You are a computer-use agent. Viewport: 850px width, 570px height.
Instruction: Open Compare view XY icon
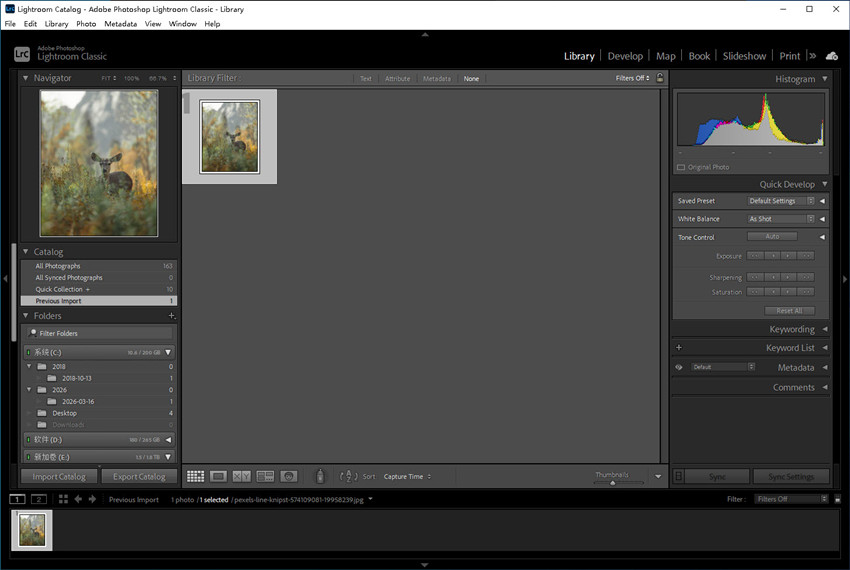(x=242, y=476)
